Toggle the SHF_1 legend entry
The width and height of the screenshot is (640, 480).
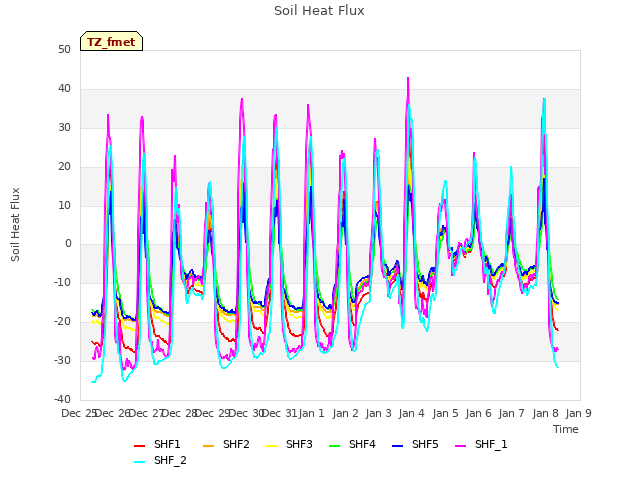pos(481,444)
